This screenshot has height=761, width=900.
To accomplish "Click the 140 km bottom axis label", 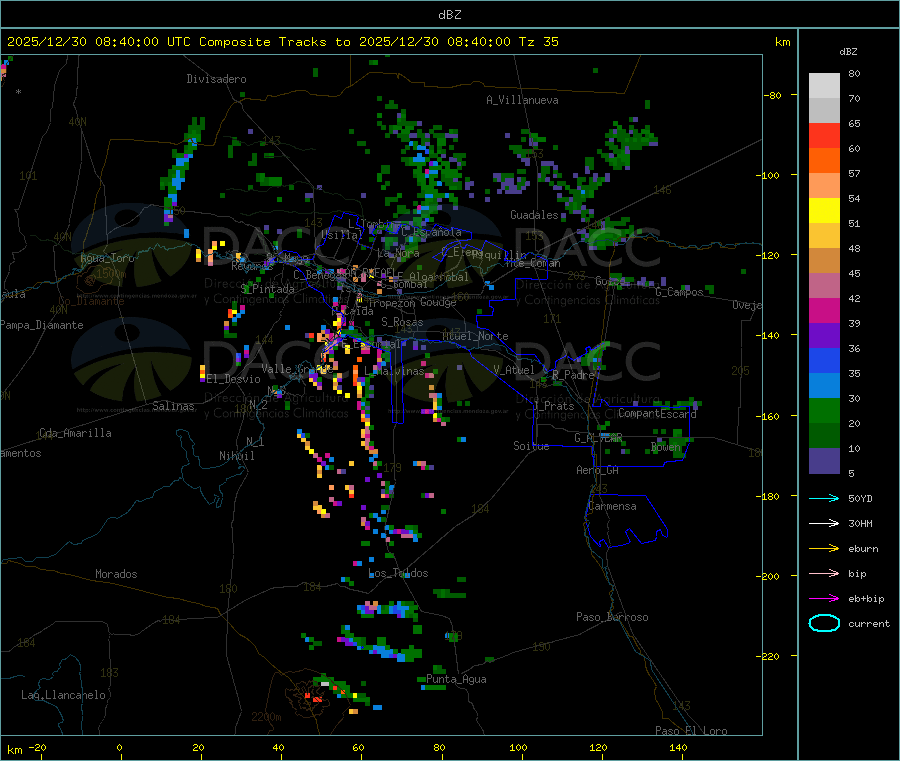I will click(678, 747).
